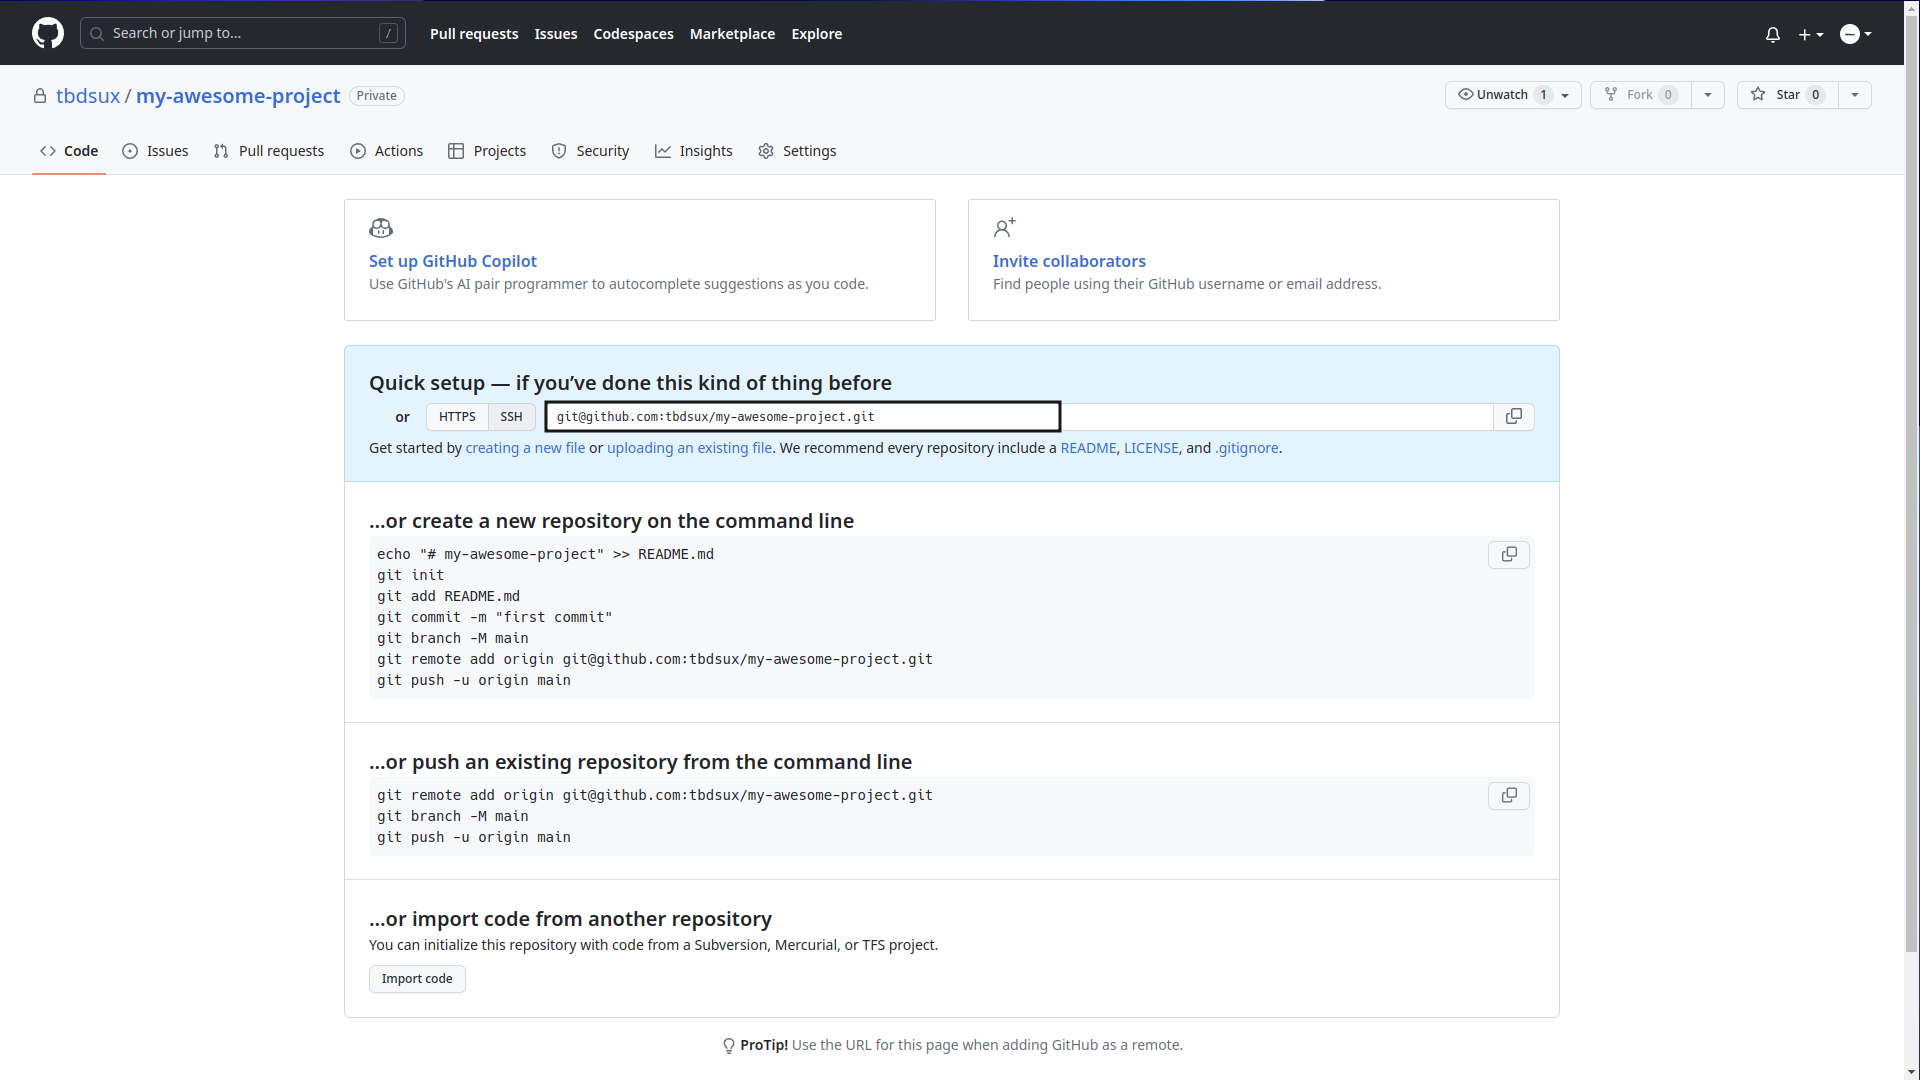This screenshot has height=1080, width=1920.
Task: Click the lock icon beside repository name
Action: (x=40, y=96)
